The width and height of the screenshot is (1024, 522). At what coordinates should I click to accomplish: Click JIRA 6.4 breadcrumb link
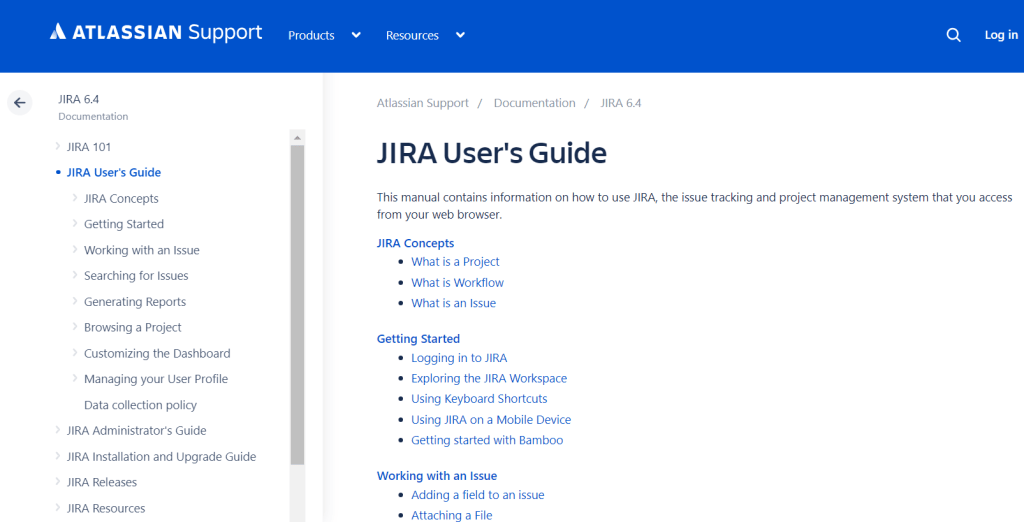[x=620, y=103]
